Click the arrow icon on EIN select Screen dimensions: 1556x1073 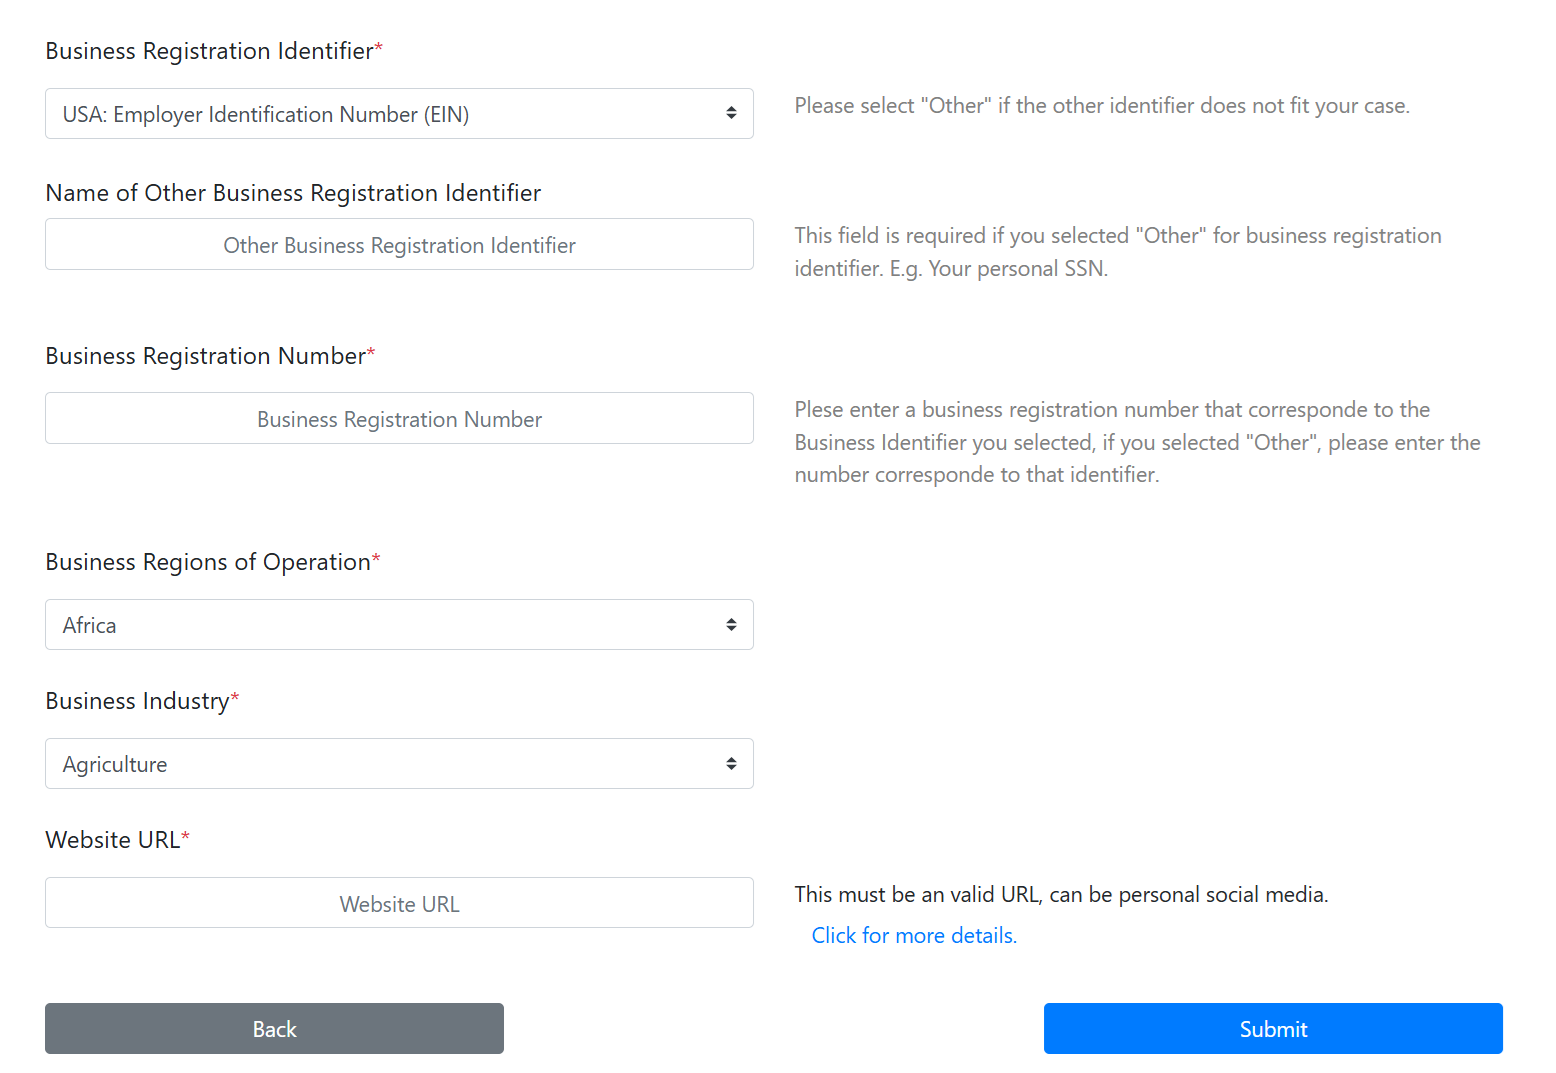coord(731,114)
